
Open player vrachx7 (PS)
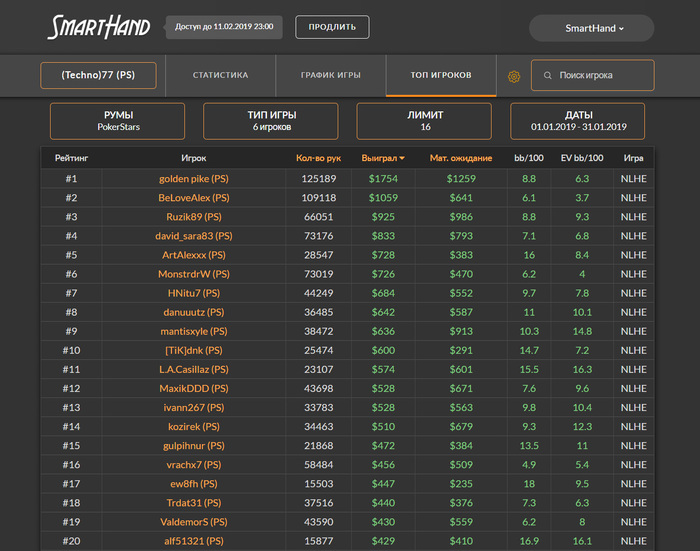[194, 465]
